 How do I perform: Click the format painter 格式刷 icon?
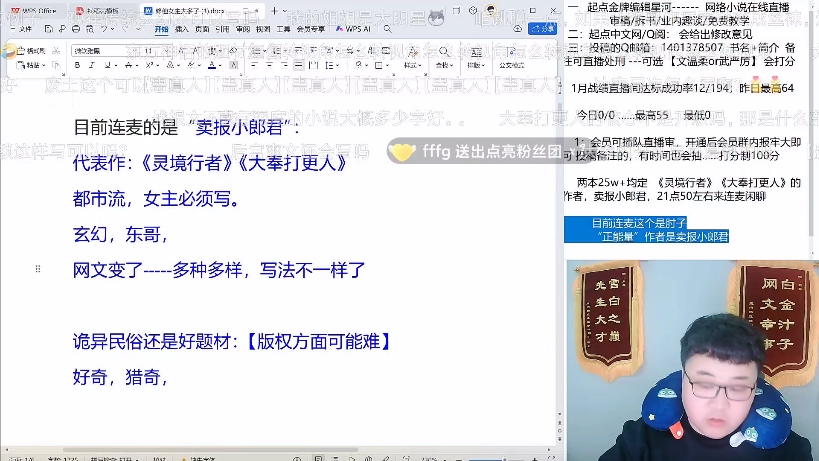tap(21, 51)
